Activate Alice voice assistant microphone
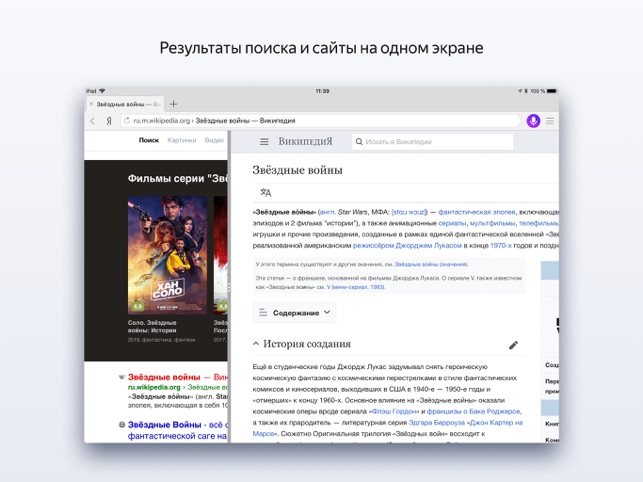The width and height of the screenshot is (643, 482). pyautogui.click(x=533, y=121)
